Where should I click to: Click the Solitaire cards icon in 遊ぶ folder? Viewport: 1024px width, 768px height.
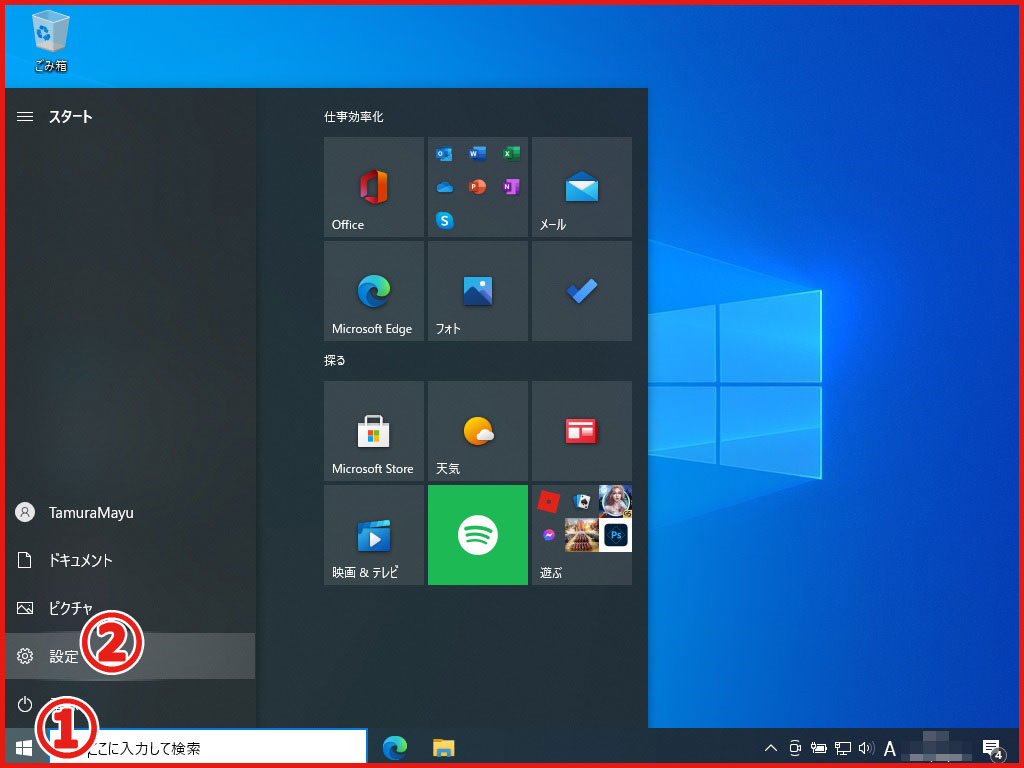tap(582, 502)
